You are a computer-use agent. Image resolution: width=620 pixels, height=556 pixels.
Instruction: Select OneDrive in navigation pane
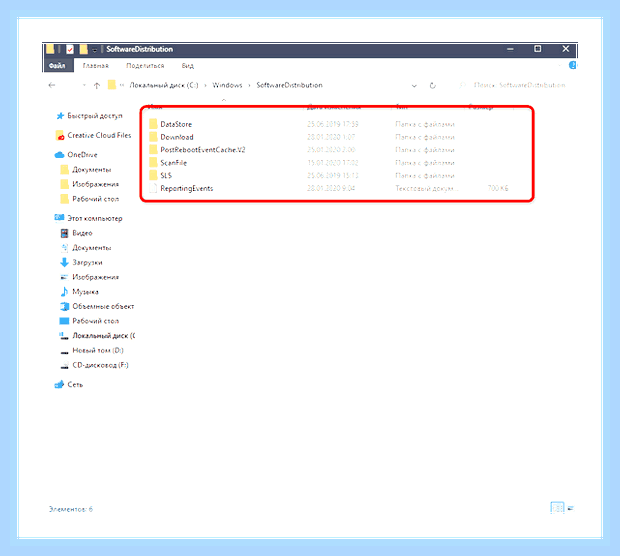82,155
